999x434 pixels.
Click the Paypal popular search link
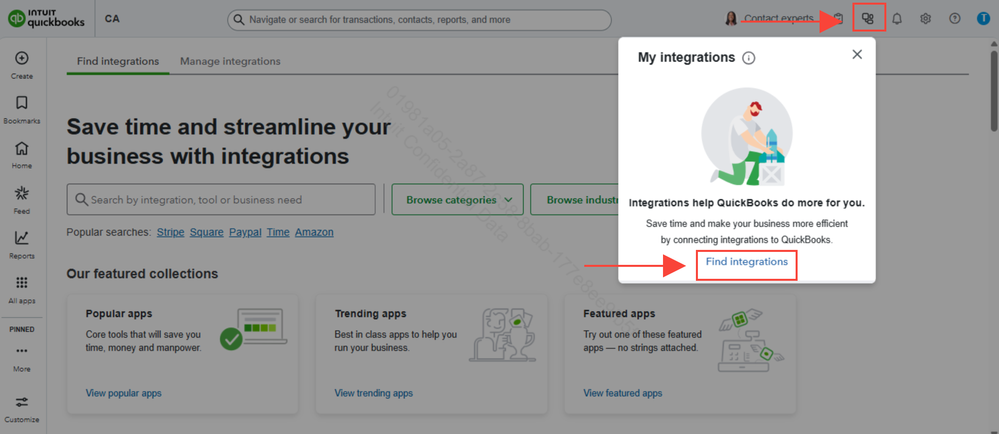[245, 232]
